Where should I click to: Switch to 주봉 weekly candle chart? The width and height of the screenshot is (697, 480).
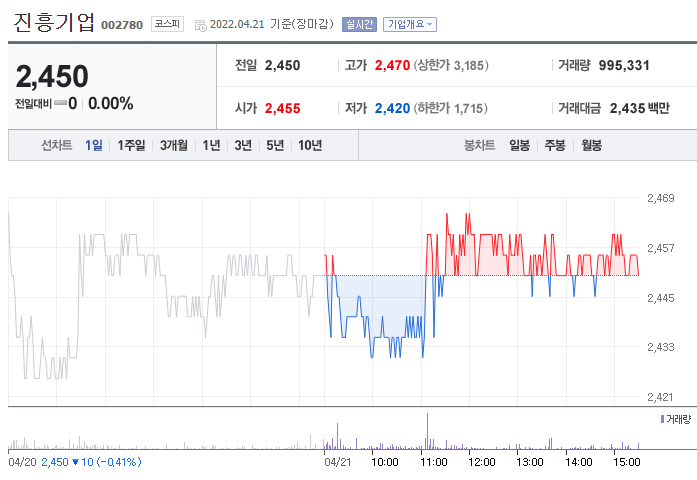(x=555, y=145)
